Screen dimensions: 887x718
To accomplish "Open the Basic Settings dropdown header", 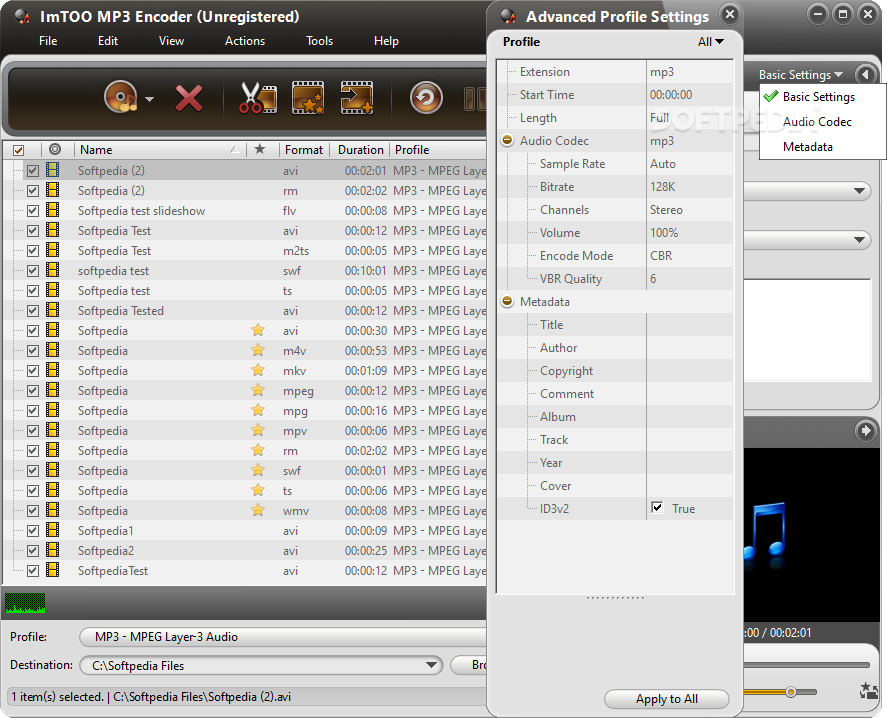I will 800,75.
